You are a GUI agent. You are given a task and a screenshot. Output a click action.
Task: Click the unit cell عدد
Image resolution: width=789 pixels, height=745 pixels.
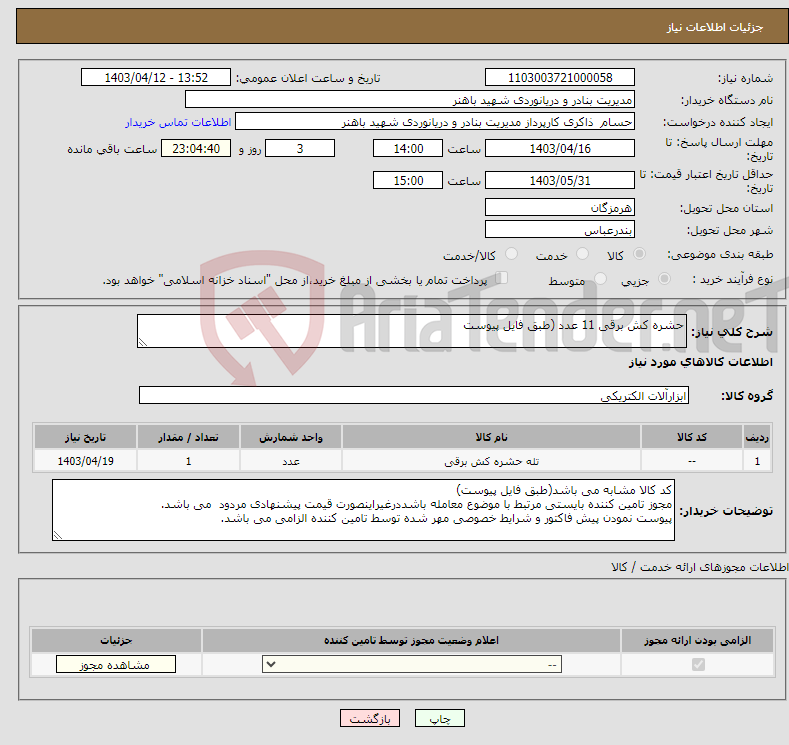click(x=291, y=461)
